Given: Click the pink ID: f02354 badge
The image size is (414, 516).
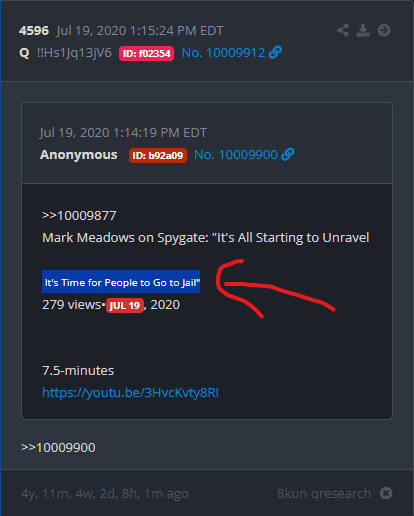Looking at the screenshot, I should pyautogui.click(x=146, y=53).
